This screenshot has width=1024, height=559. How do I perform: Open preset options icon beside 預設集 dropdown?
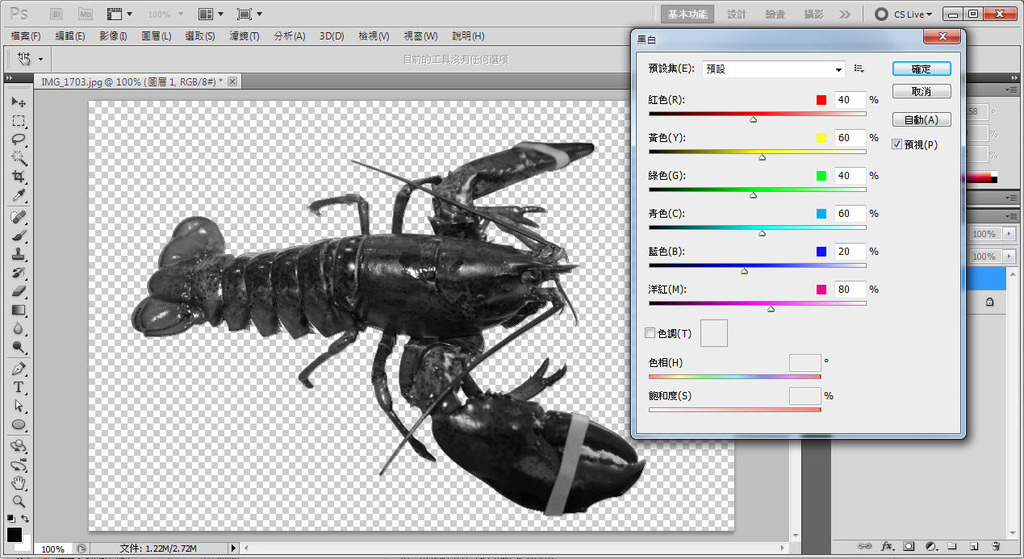(x=859, y=69)
